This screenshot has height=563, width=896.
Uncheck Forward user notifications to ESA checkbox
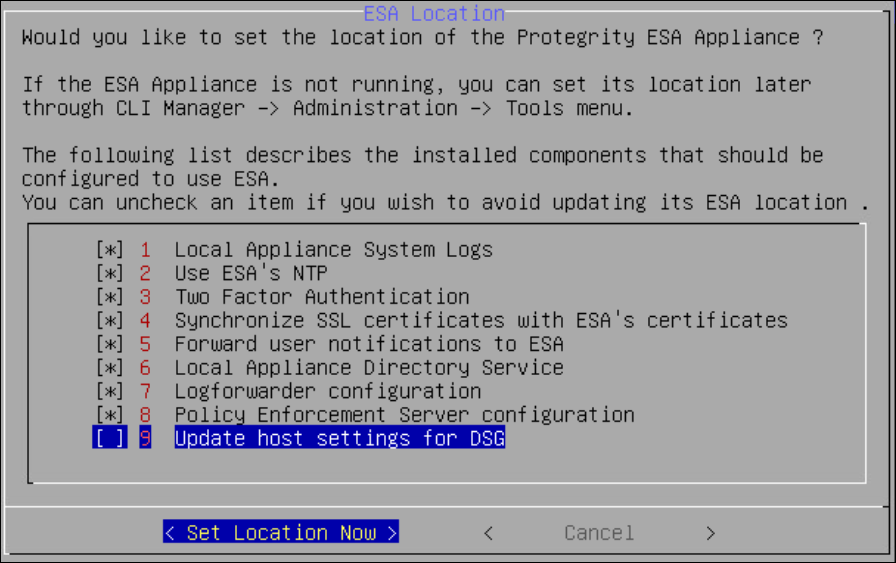pyautogui.click(x=110, y=344)
